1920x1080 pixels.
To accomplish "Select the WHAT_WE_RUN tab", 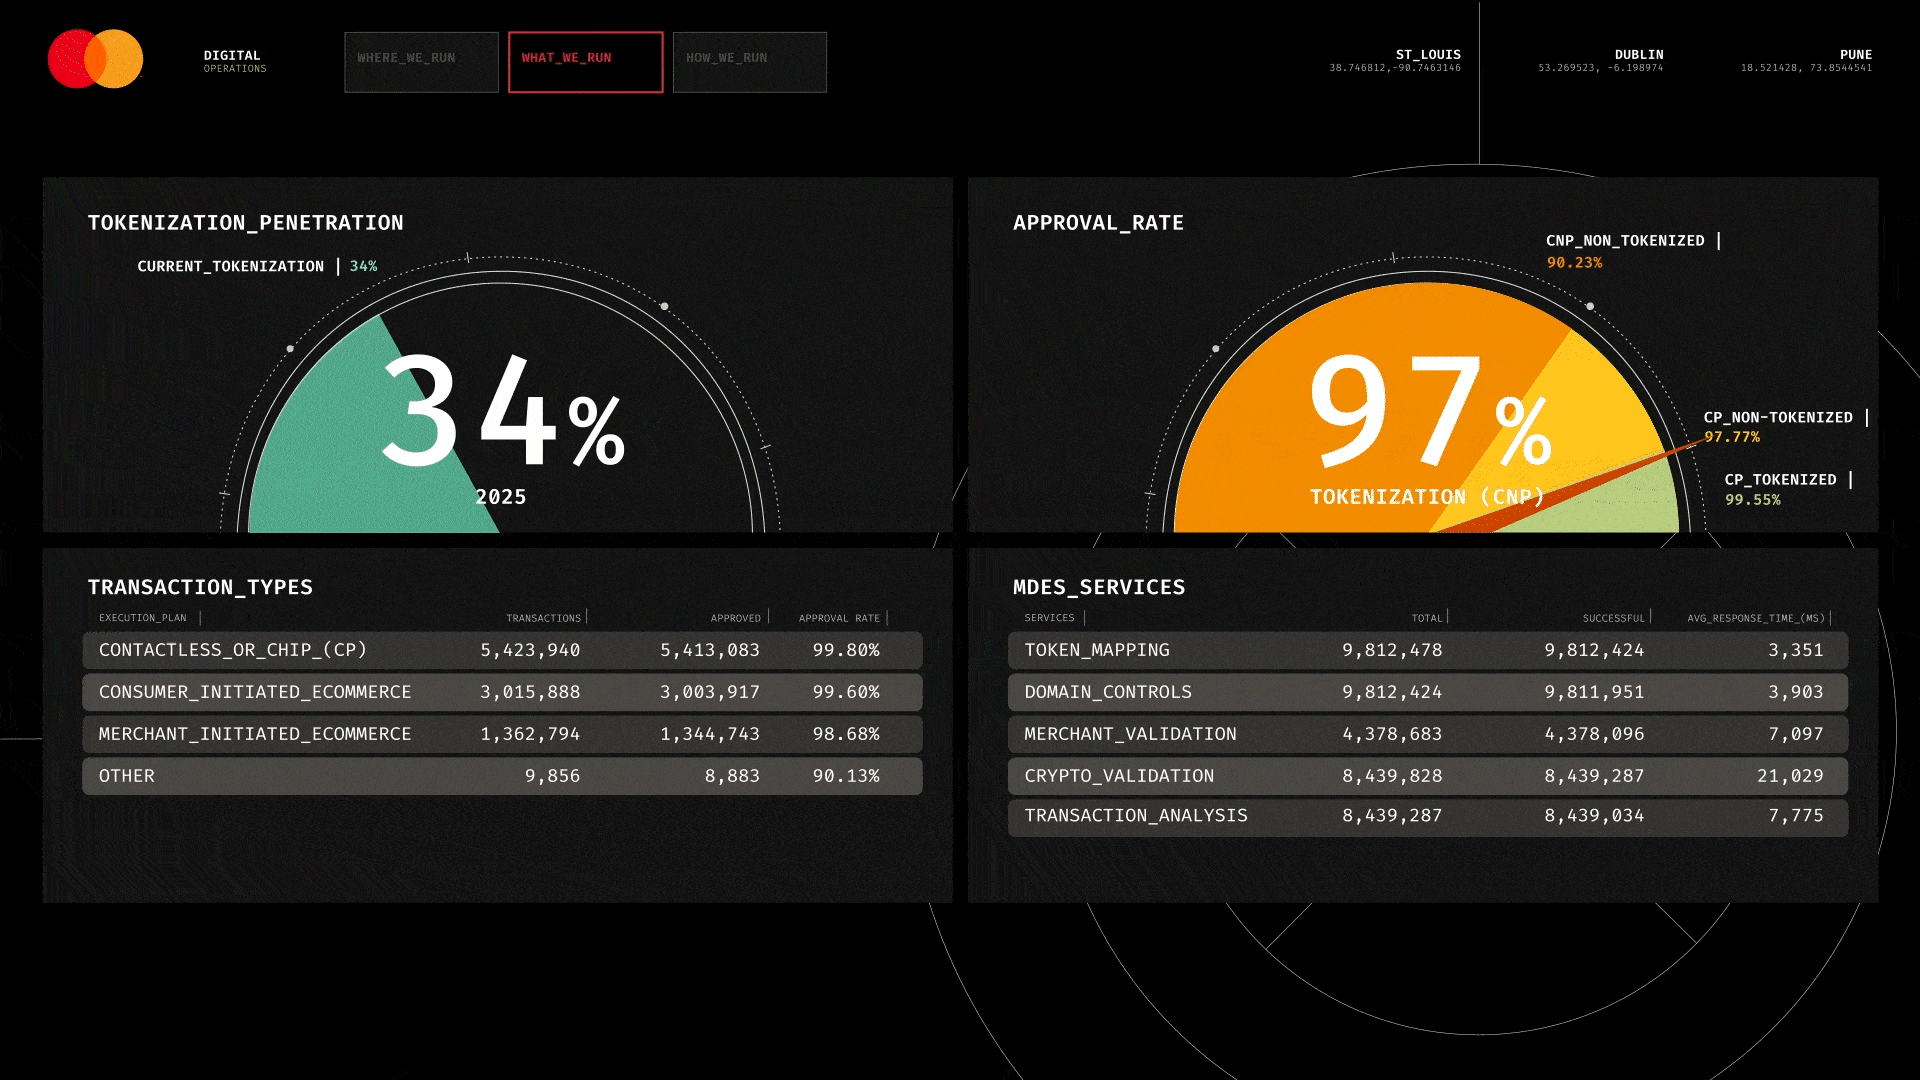I will (x=585, y=62).
